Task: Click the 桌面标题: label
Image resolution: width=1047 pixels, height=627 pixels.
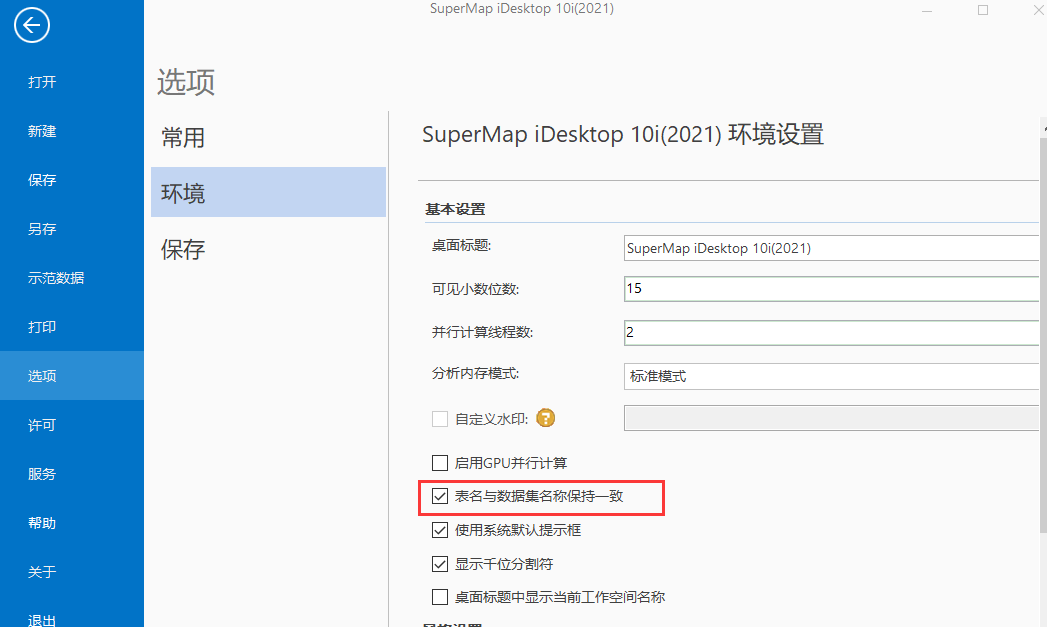Action: pos(461,246)
